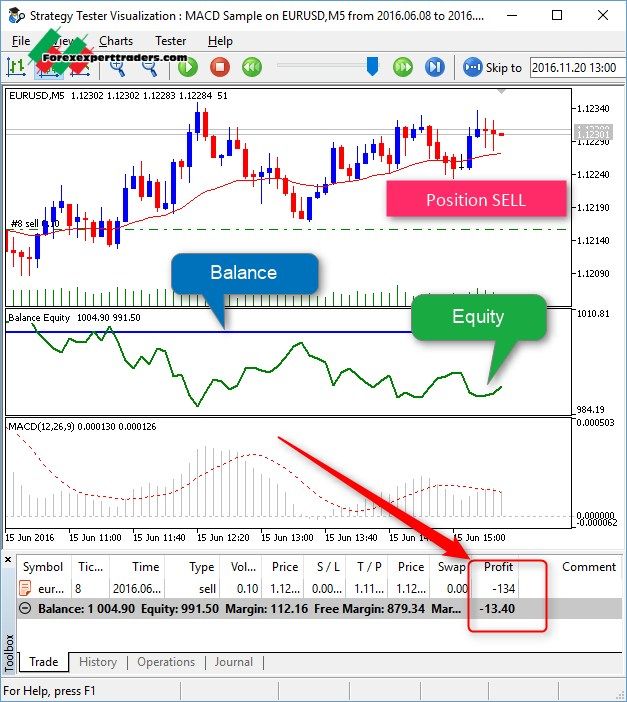Click the 'For Help, press F1' status text
627x702 pixels.
(x=49, y=690)
